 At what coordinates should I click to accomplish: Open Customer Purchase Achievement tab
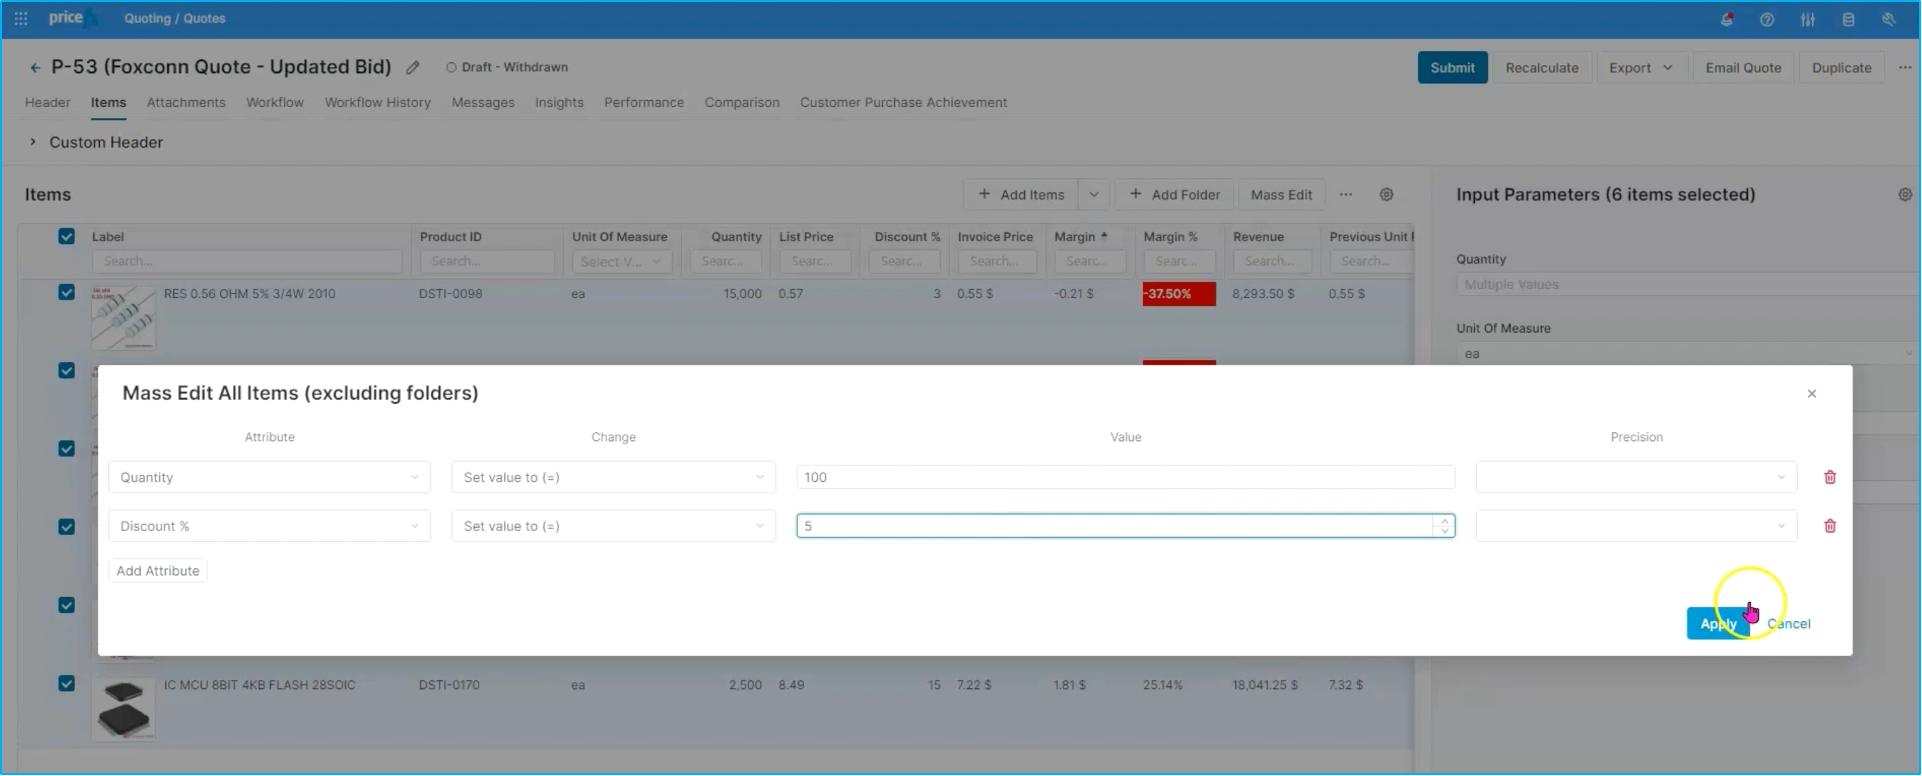click(x=903, y=102)
